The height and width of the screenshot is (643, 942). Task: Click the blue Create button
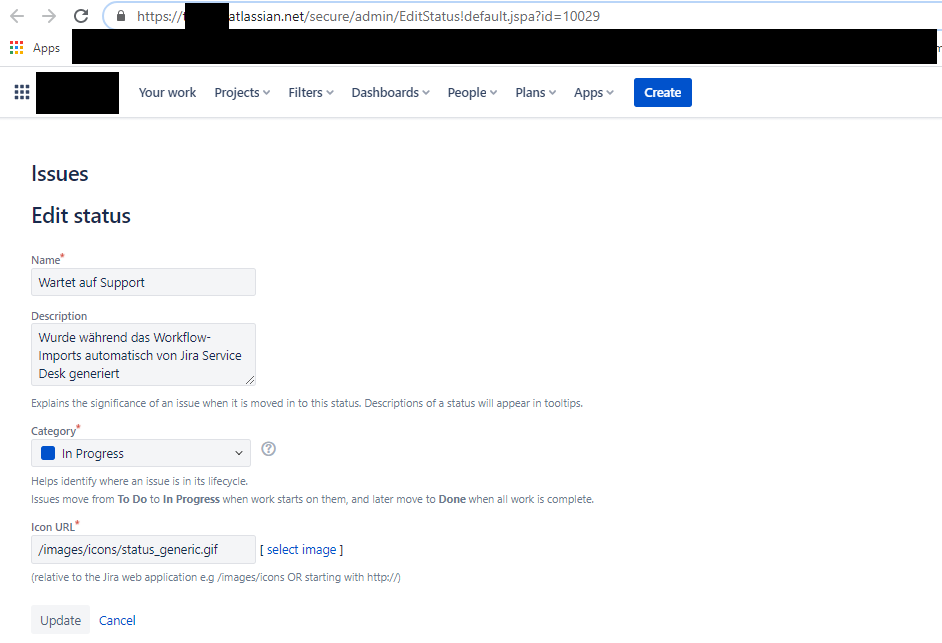point(663,93)
